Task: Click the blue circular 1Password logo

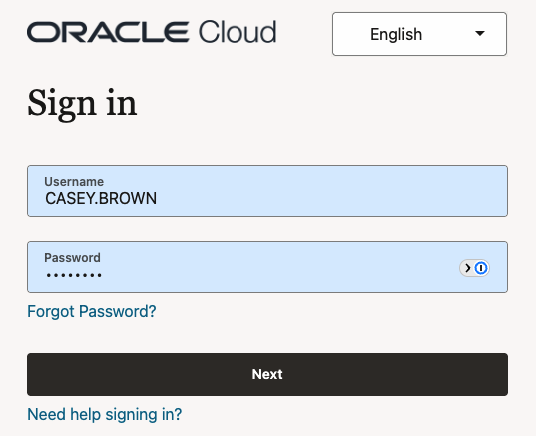Action: (481, 268)
